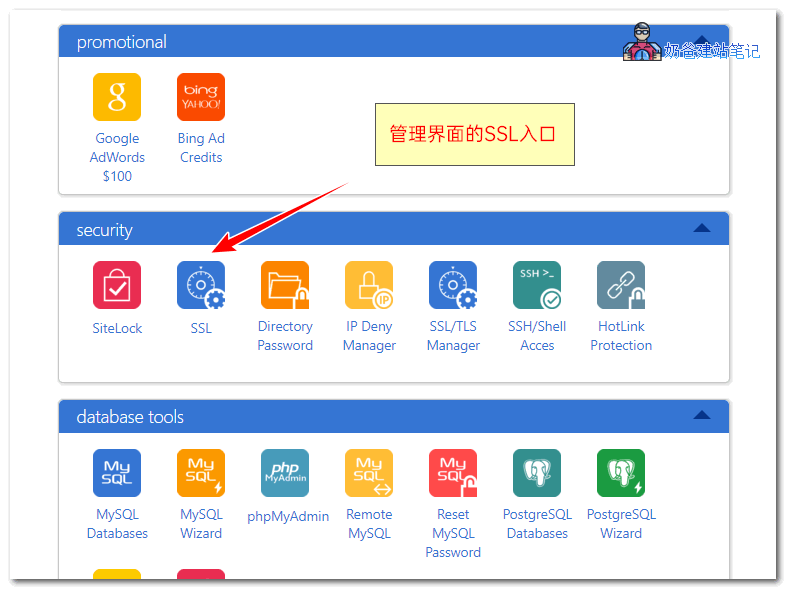
Task: Open the MySQL Databases icon
Action: 117,473
